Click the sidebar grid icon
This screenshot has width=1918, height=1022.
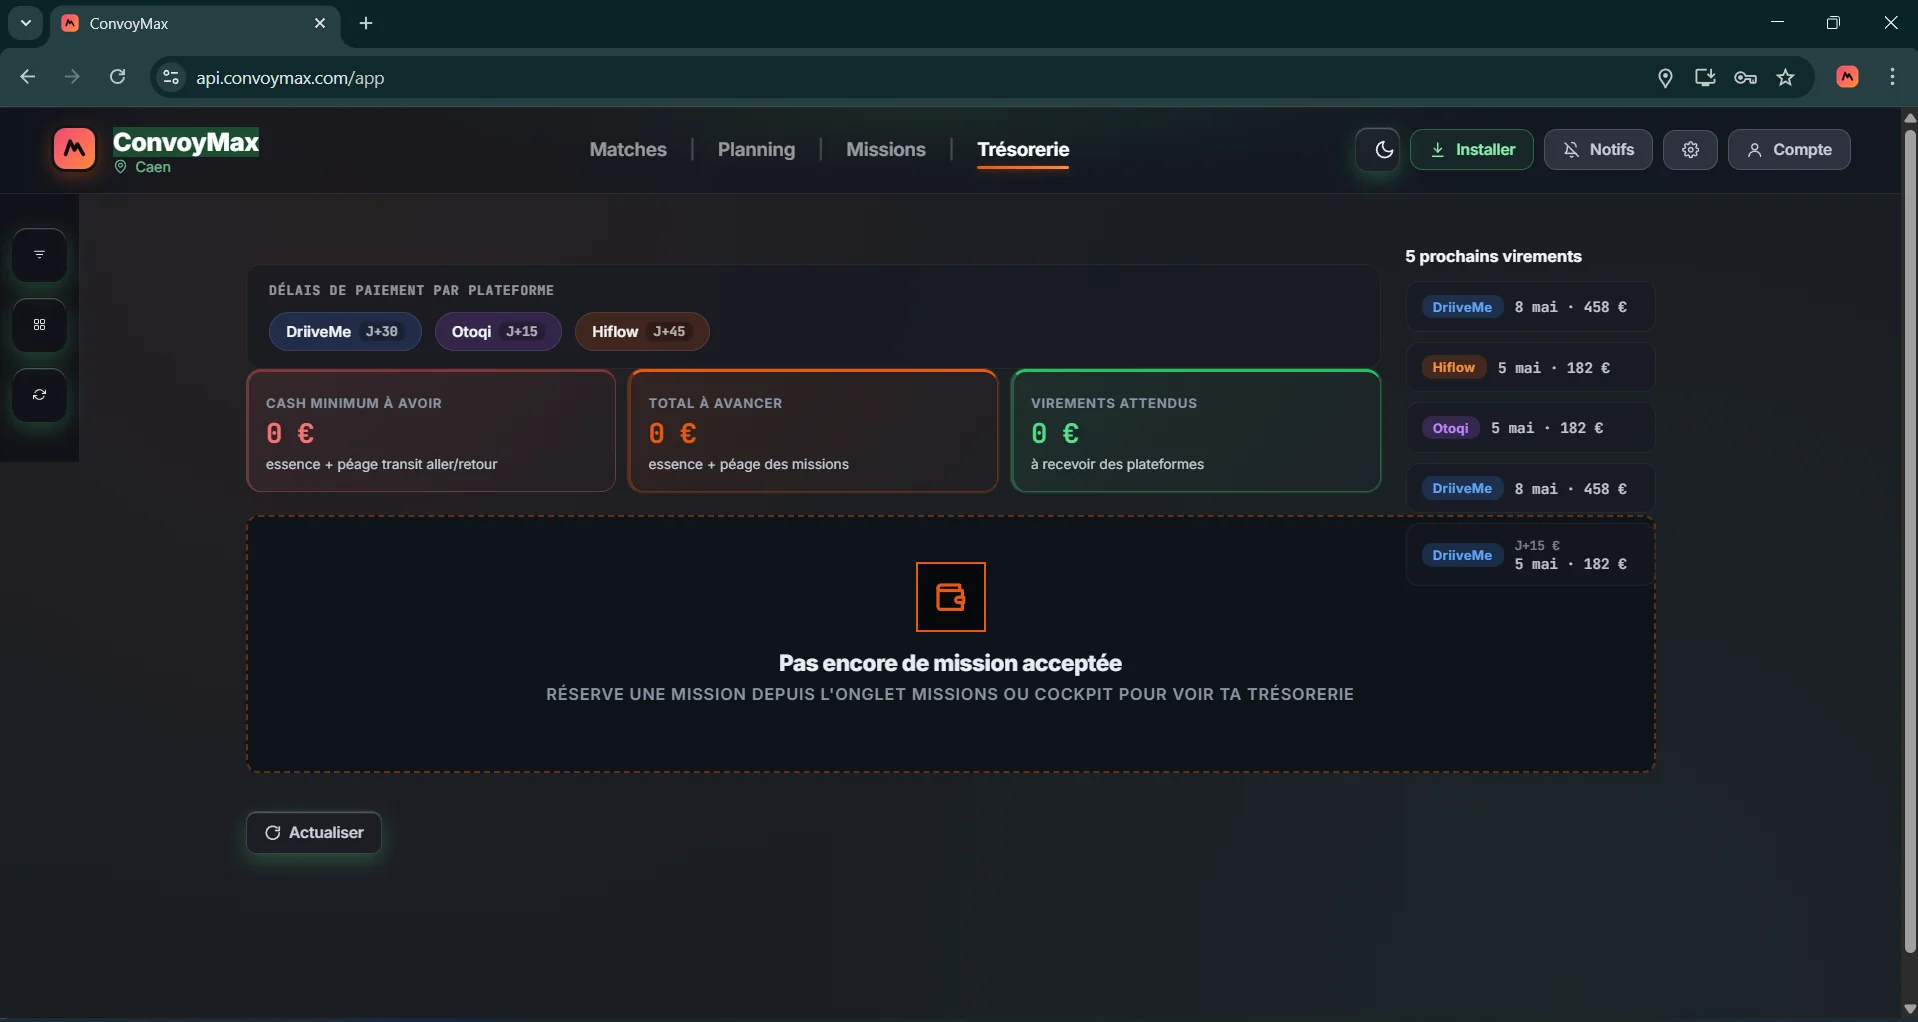[39, 325]
